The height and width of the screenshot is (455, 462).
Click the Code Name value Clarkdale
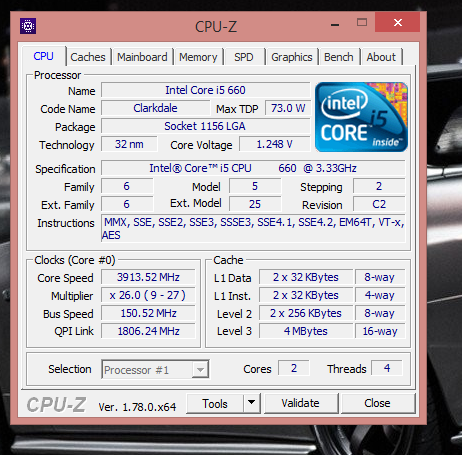155,108
